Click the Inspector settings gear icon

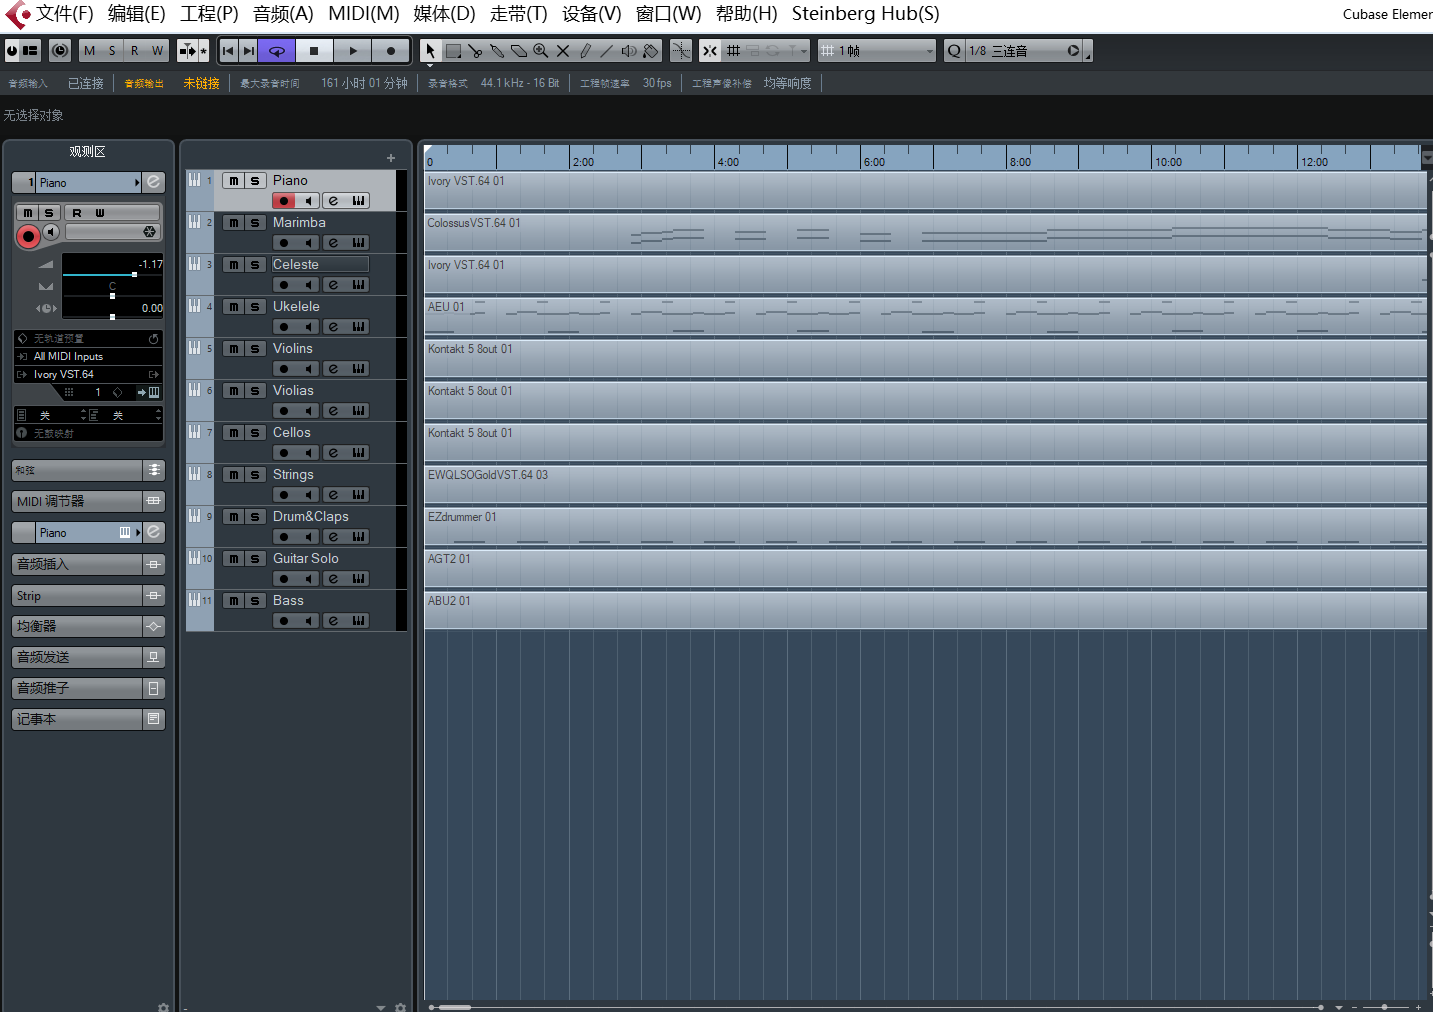[163, 1007]
